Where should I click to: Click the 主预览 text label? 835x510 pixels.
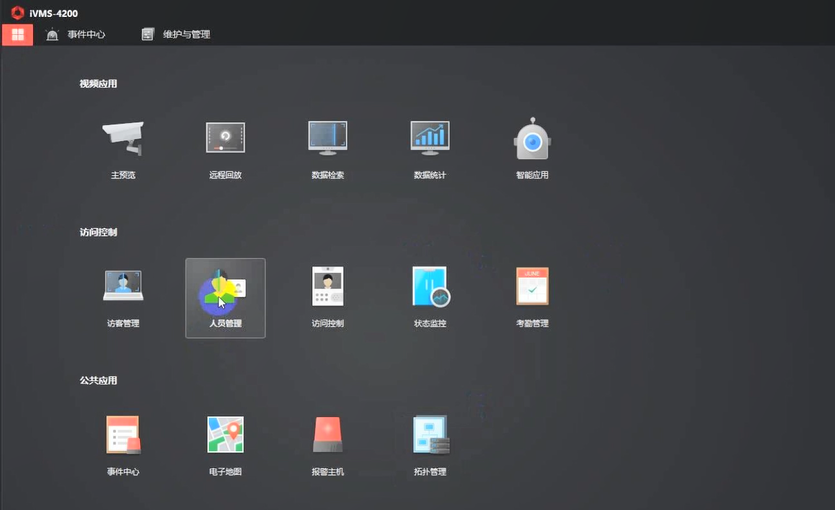(x=123, y=175)
